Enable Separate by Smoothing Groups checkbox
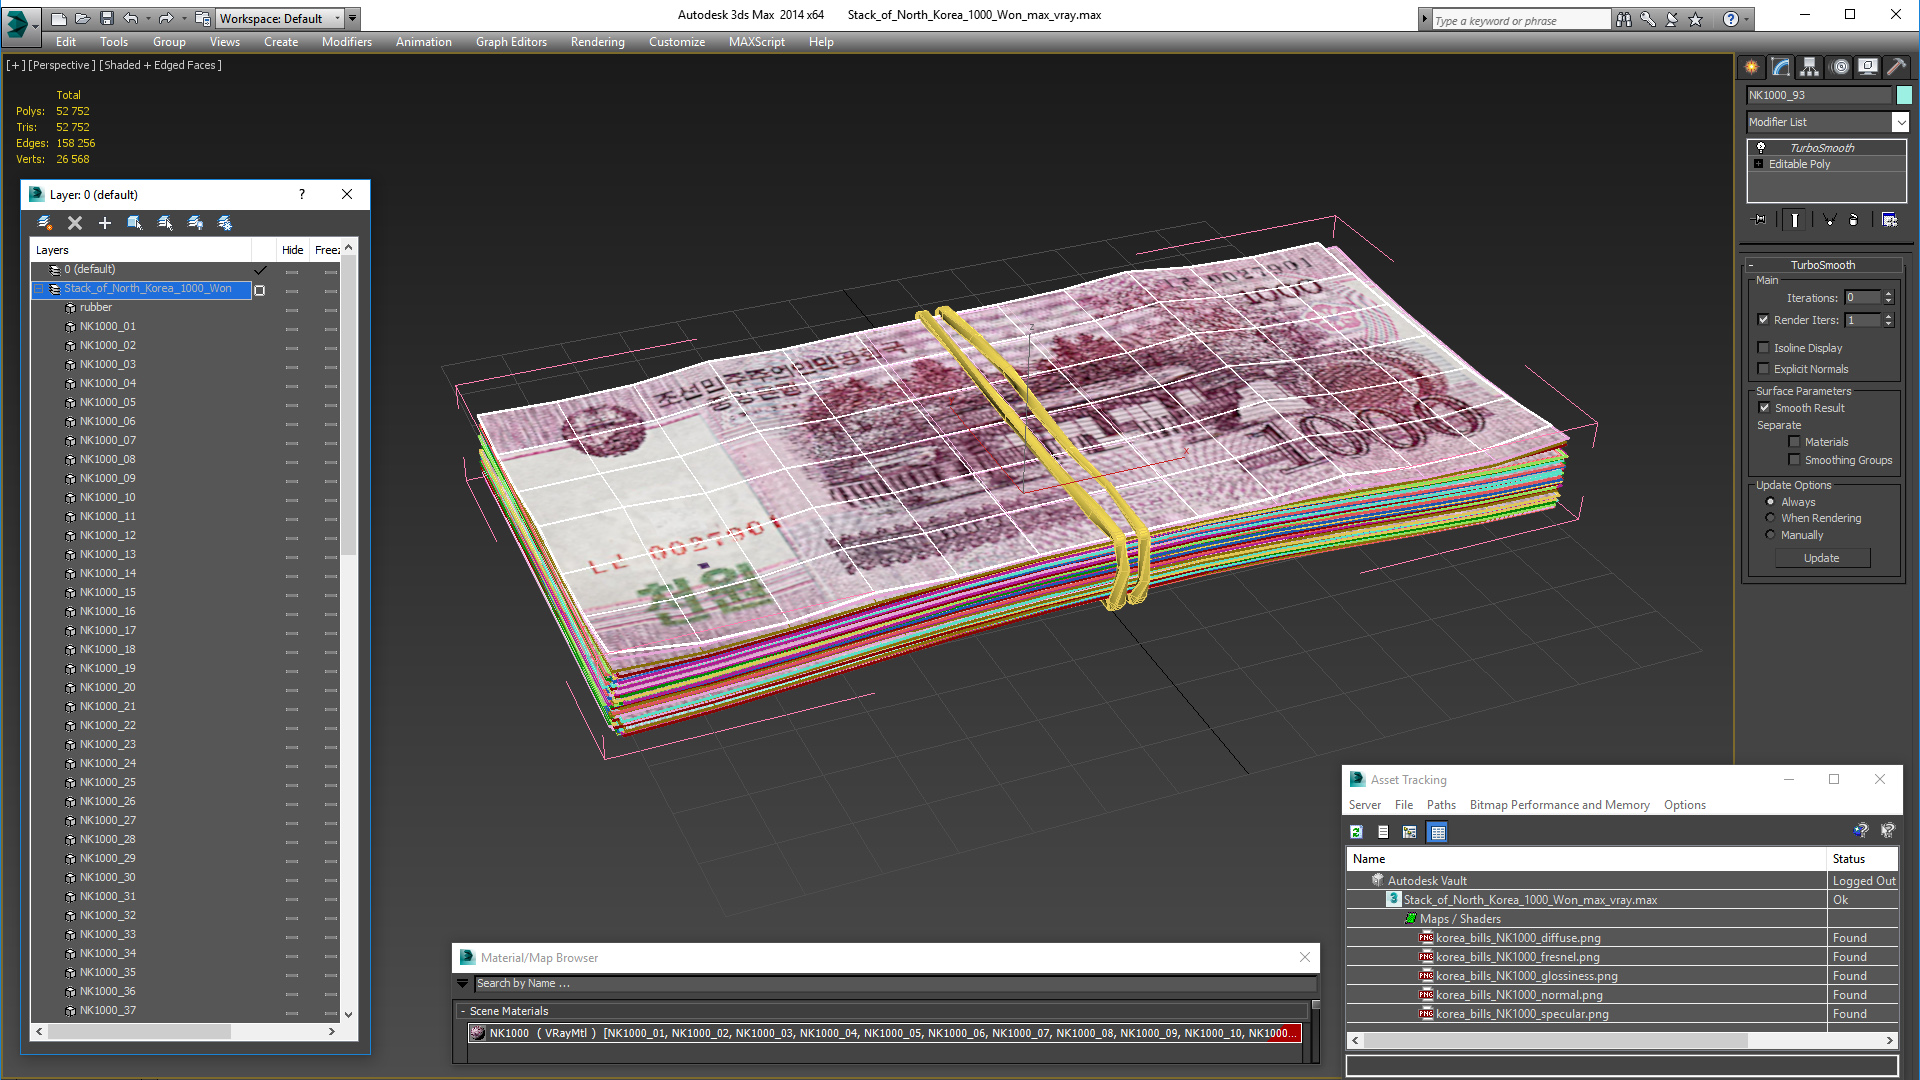The width and height of the screenshot is (1920, 1080). tap(1795, 460)
